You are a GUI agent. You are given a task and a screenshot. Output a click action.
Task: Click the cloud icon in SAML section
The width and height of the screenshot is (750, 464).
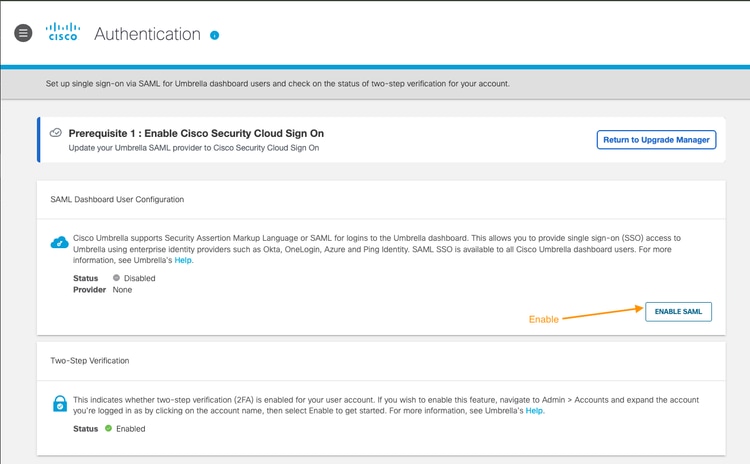(59, 243)
